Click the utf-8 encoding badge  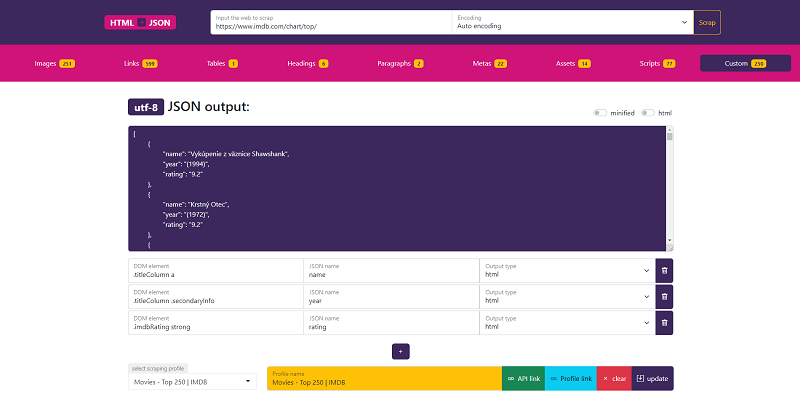tap(146, 108)
